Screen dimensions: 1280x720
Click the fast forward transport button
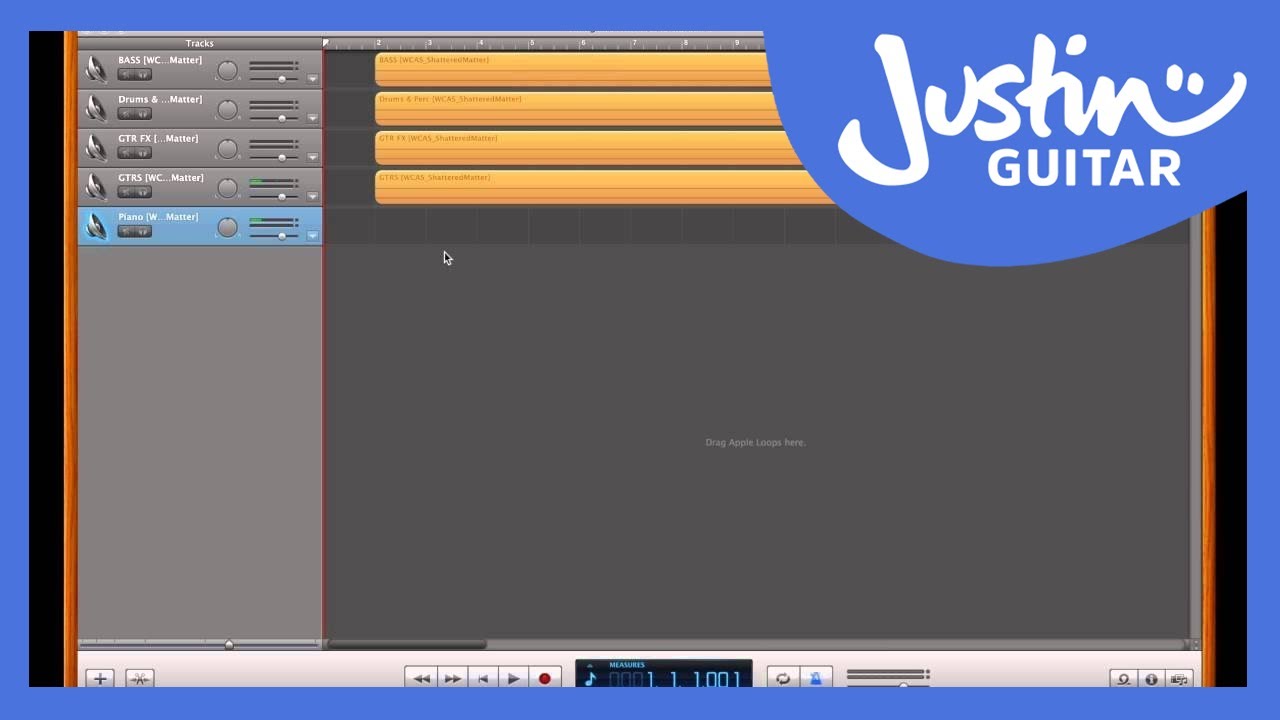pos(452,678)
